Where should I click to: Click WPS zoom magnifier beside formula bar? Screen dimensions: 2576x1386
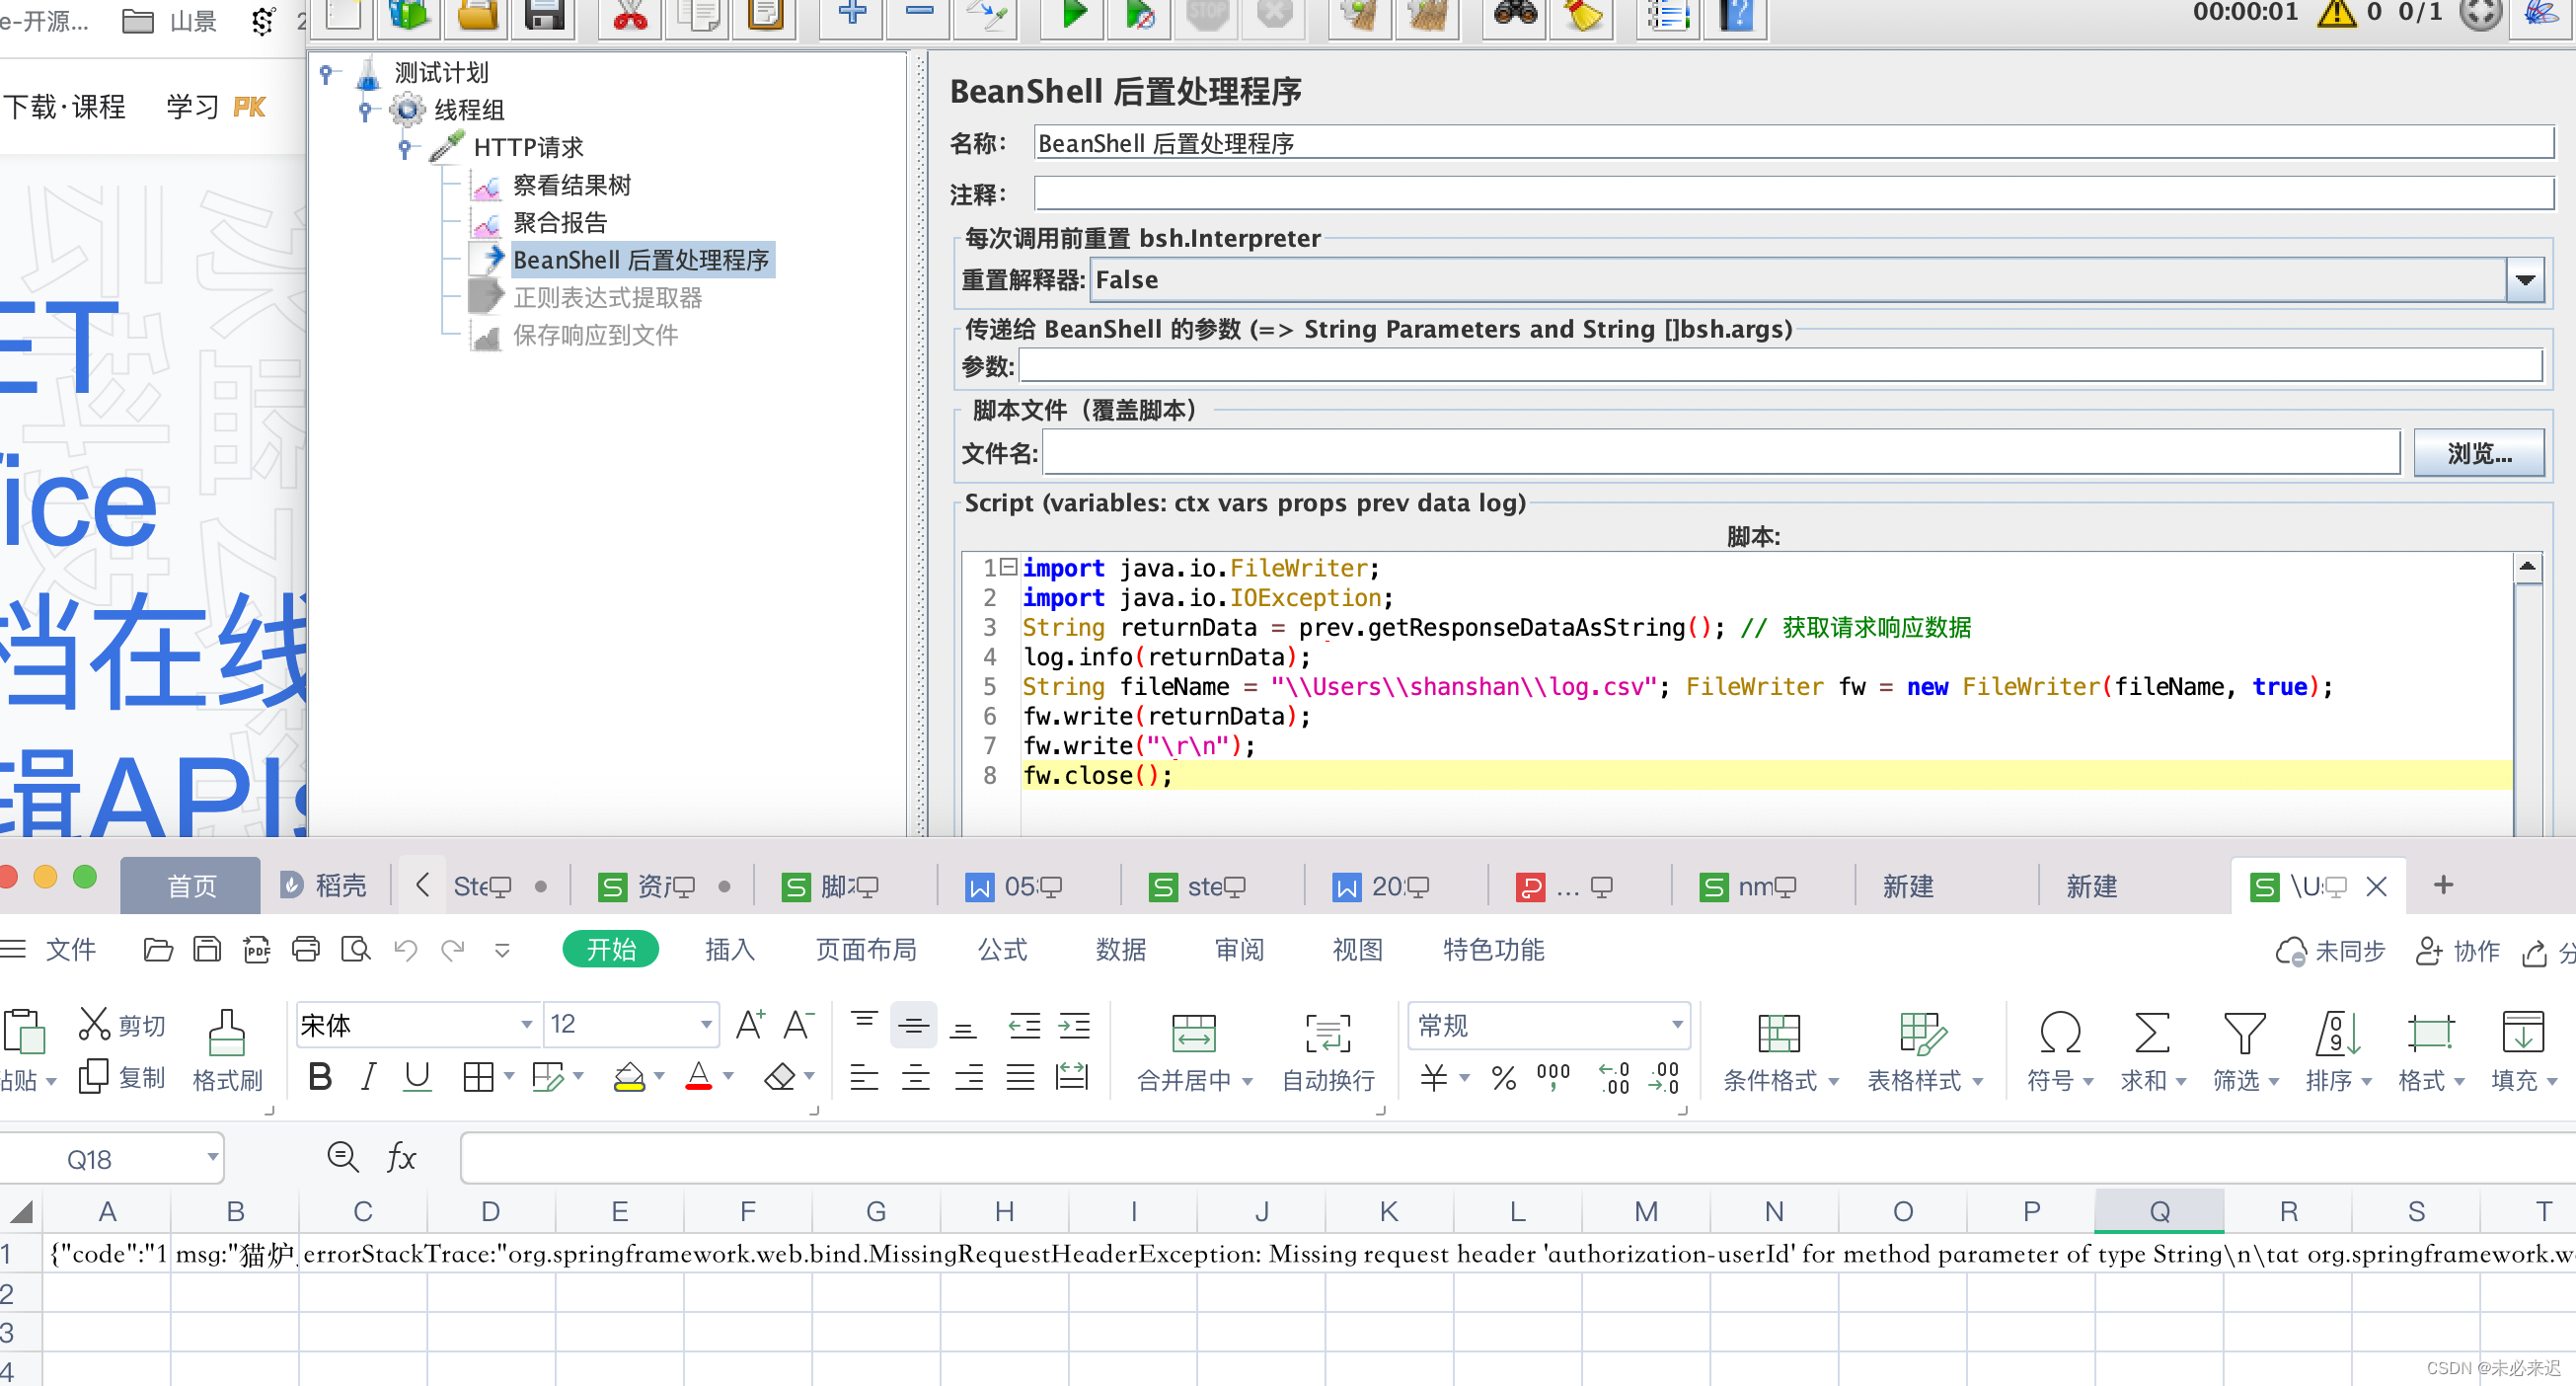(342, 1157)
